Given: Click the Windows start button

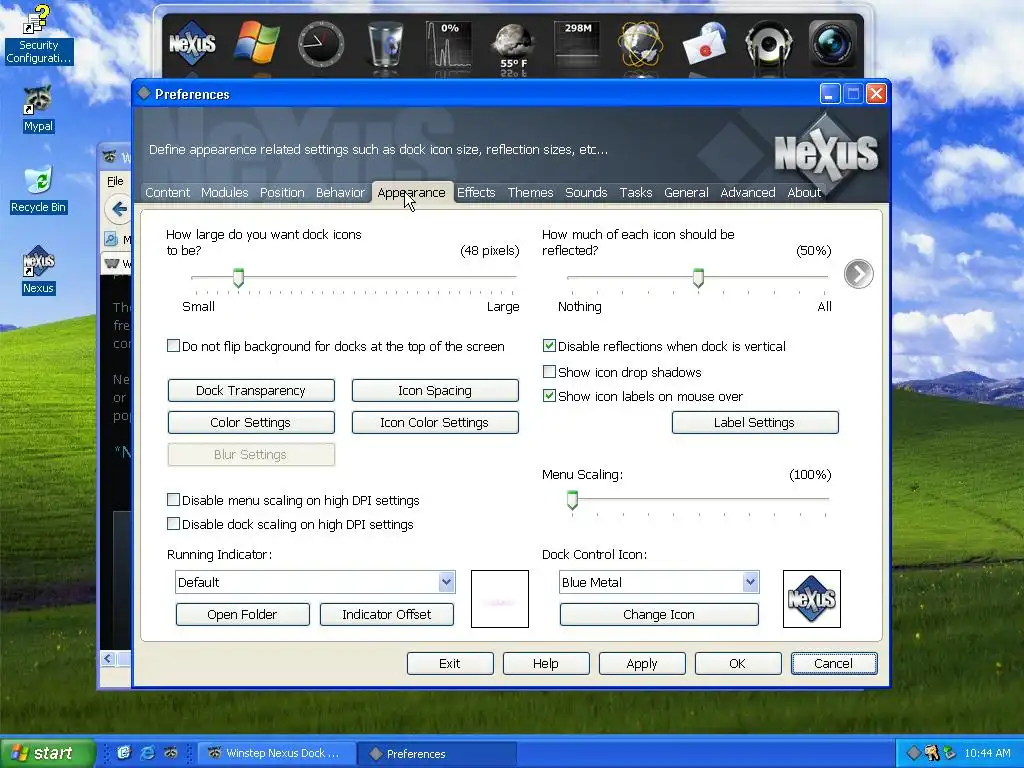Looking at the screenshot, I should [47, 753].
